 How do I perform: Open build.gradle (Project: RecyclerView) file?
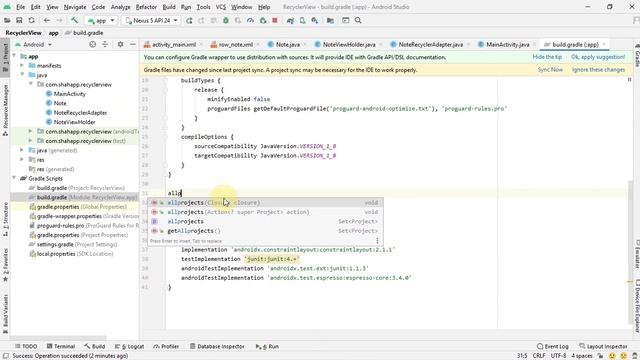(77, 188)
